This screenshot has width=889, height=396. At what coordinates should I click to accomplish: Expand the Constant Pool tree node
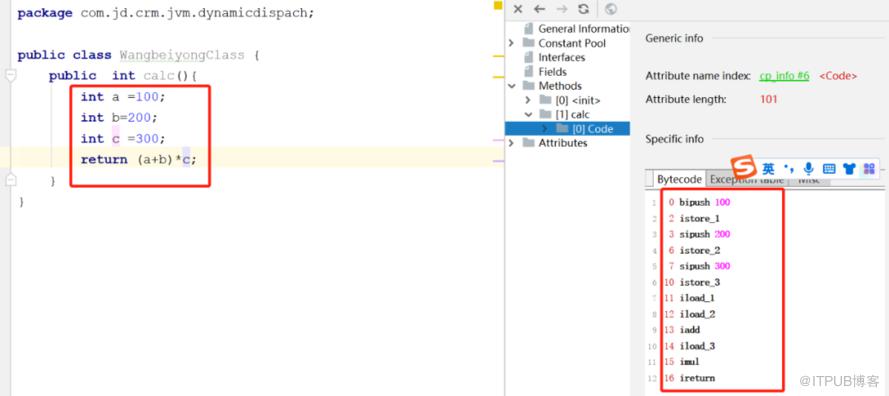(511, 43)
